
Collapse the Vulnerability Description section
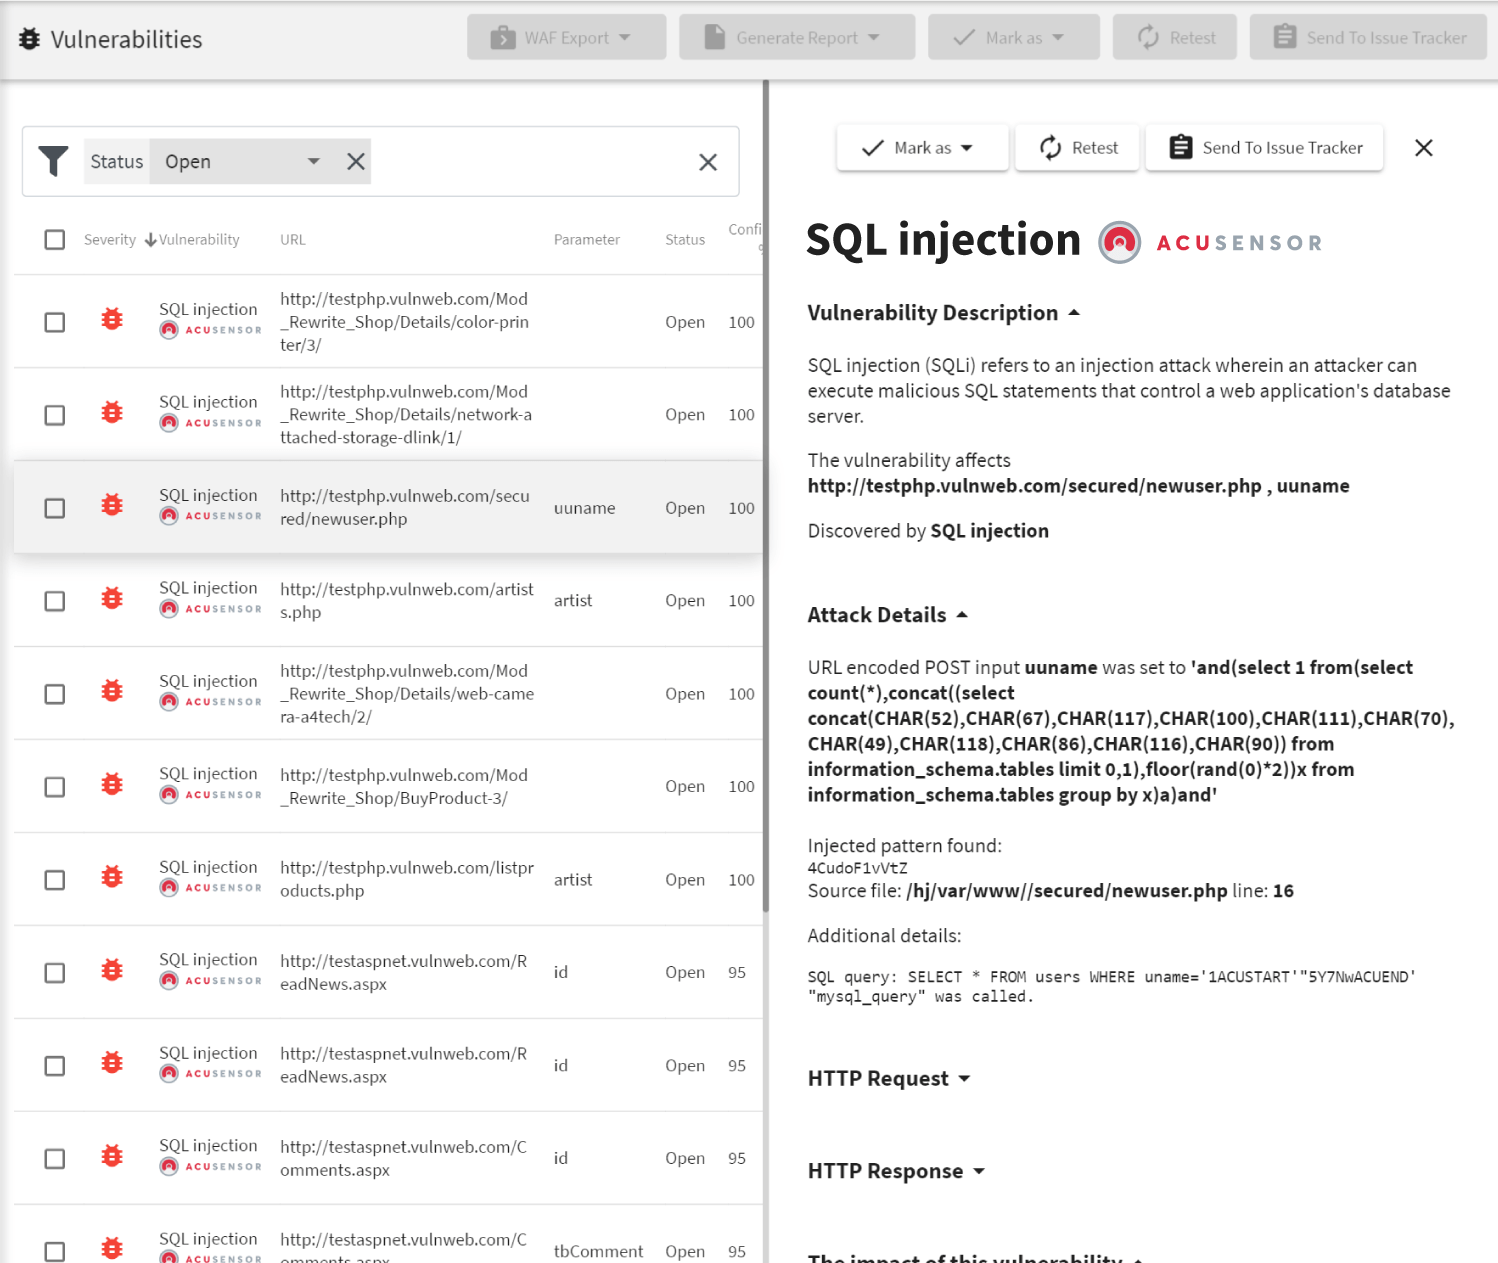1074,312
